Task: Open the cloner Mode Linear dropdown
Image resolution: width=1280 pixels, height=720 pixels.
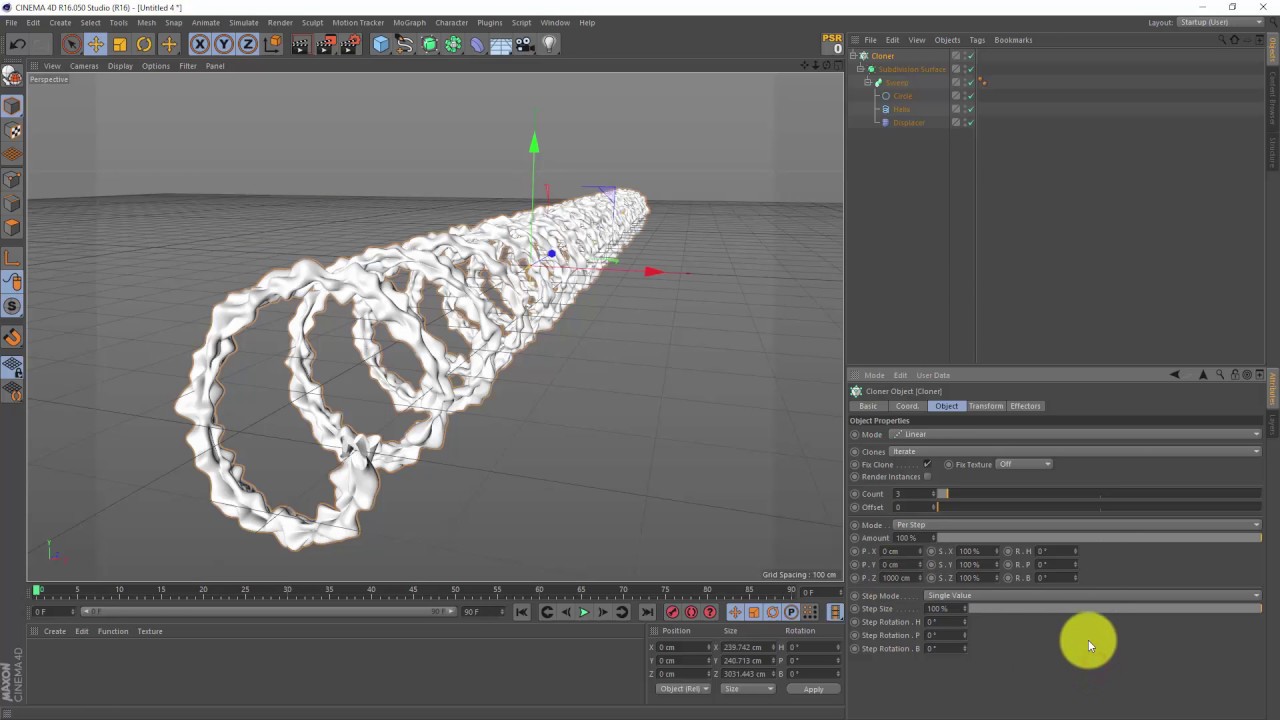Action: point(1075,434)
